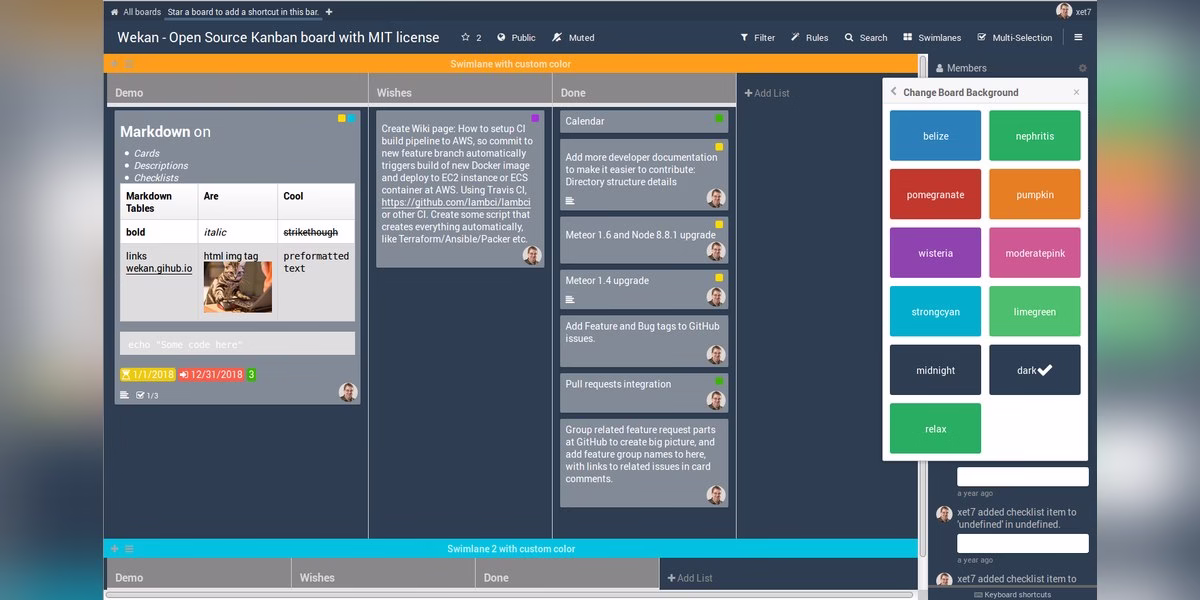Viewport: 1200px width, 600px height.
Task: Click the plus icon in Swimlane 2 header
Action: click(114, 549)
